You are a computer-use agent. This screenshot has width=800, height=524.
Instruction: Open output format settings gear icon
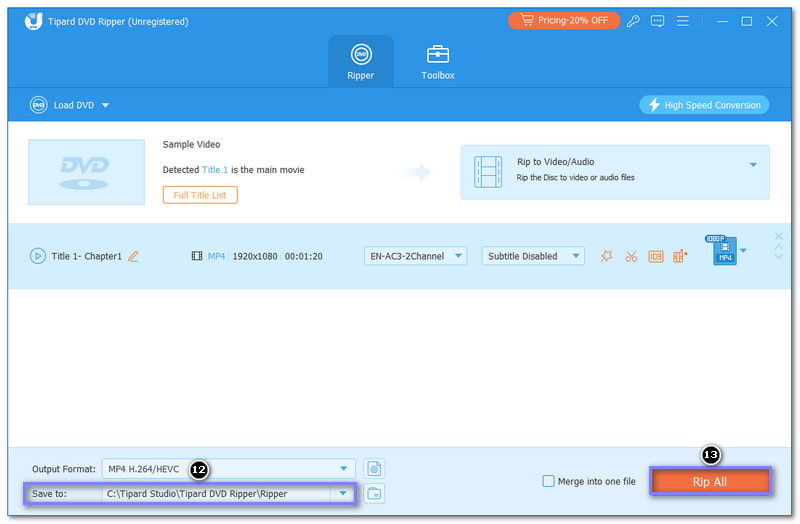tap(374, 469)
